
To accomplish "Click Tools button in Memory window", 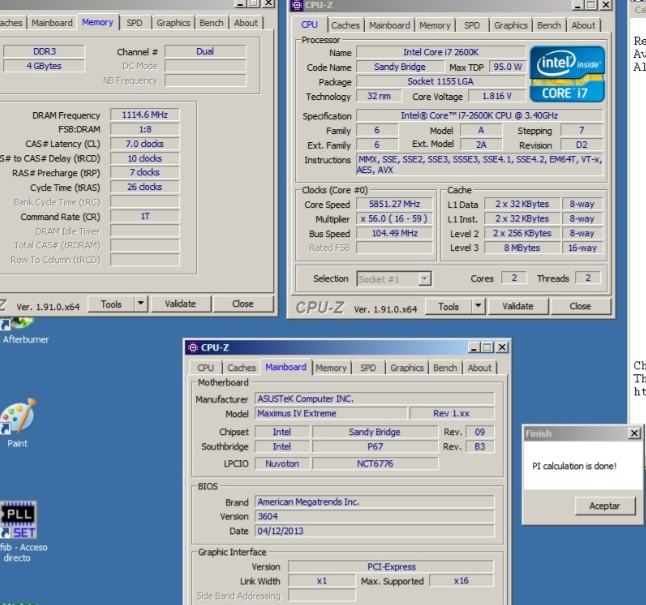I will point(111,304).
